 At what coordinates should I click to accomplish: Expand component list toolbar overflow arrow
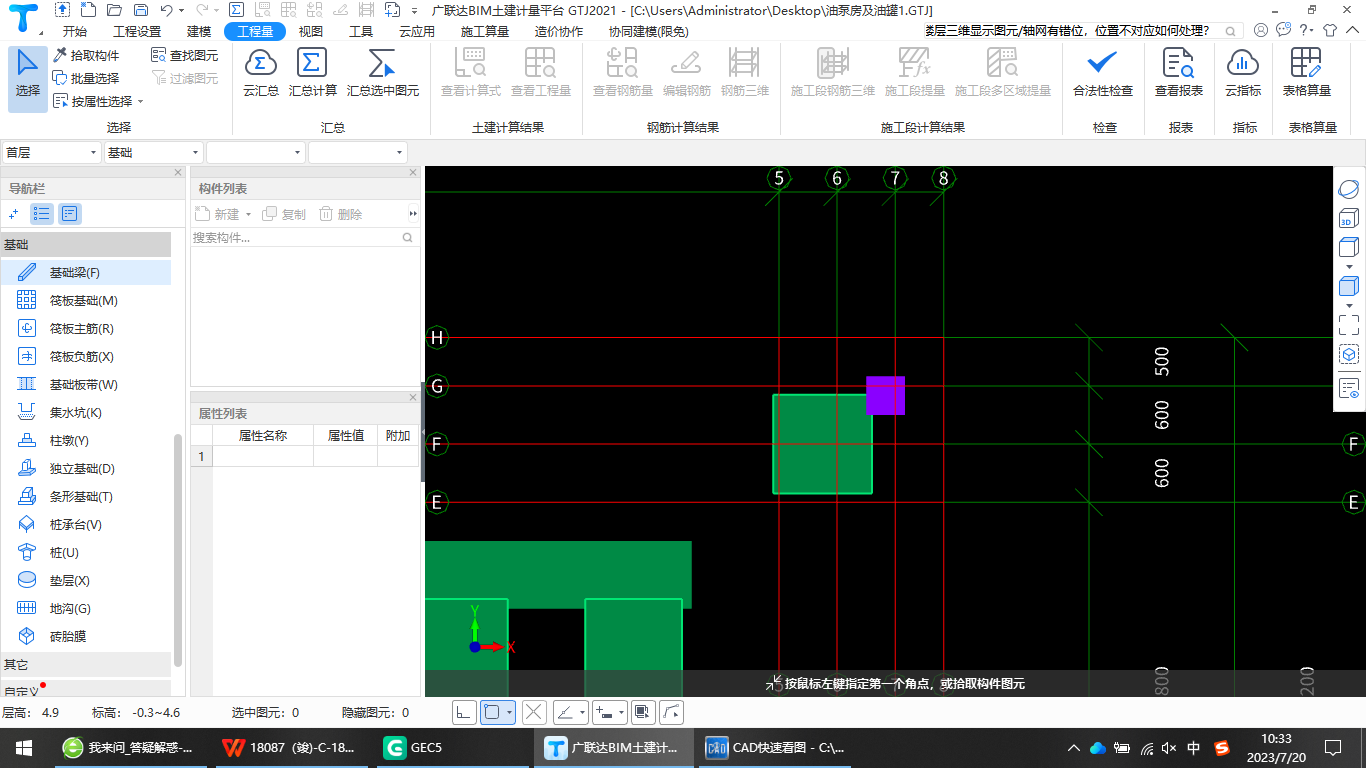point(413,214)
